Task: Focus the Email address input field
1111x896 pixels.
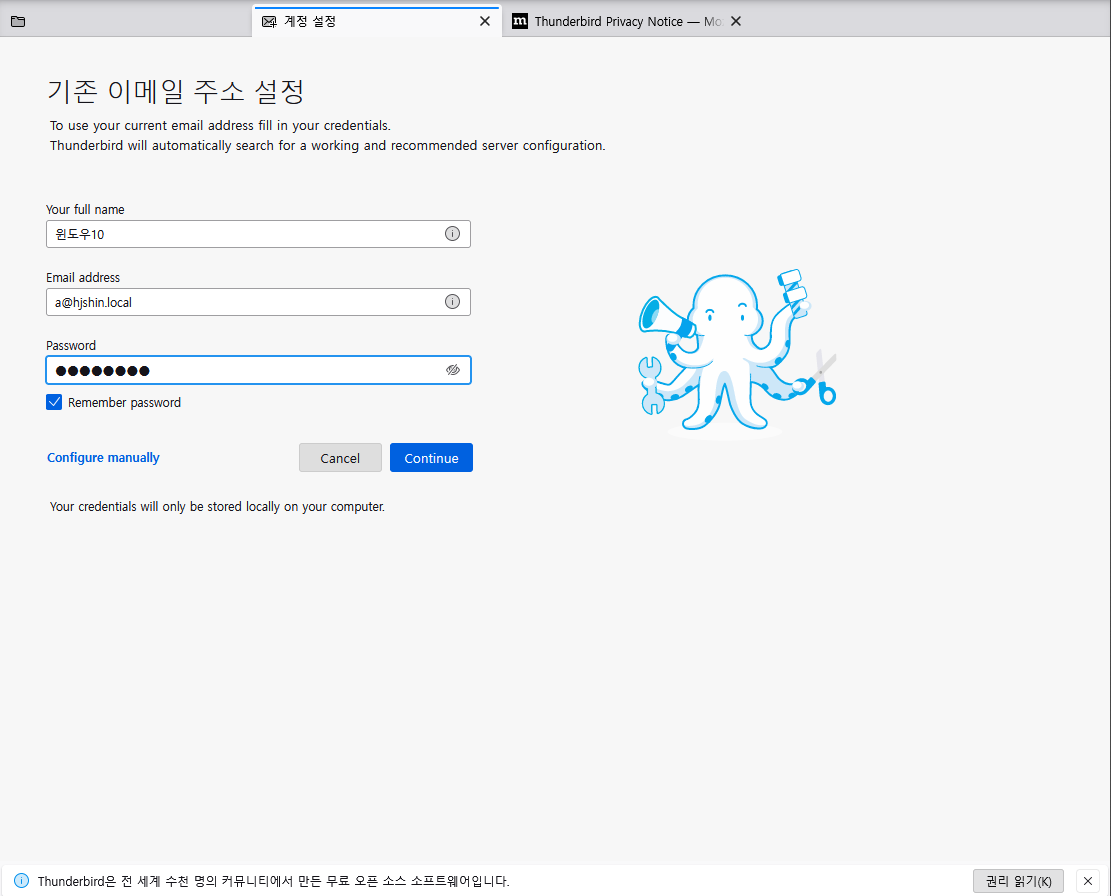Action: click(258, 302)
